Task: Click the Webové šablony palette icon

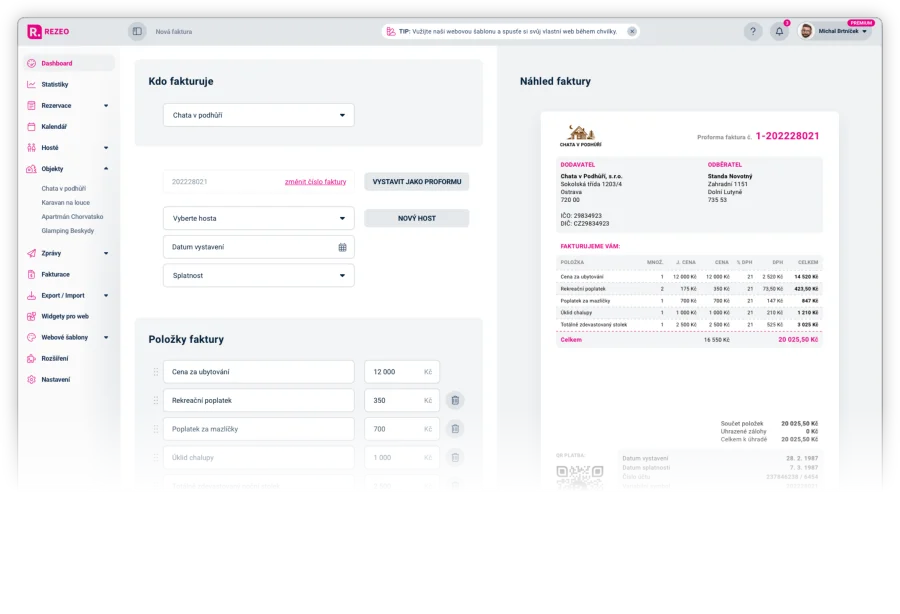Action: pyautogui.click(x=31, y=337)
